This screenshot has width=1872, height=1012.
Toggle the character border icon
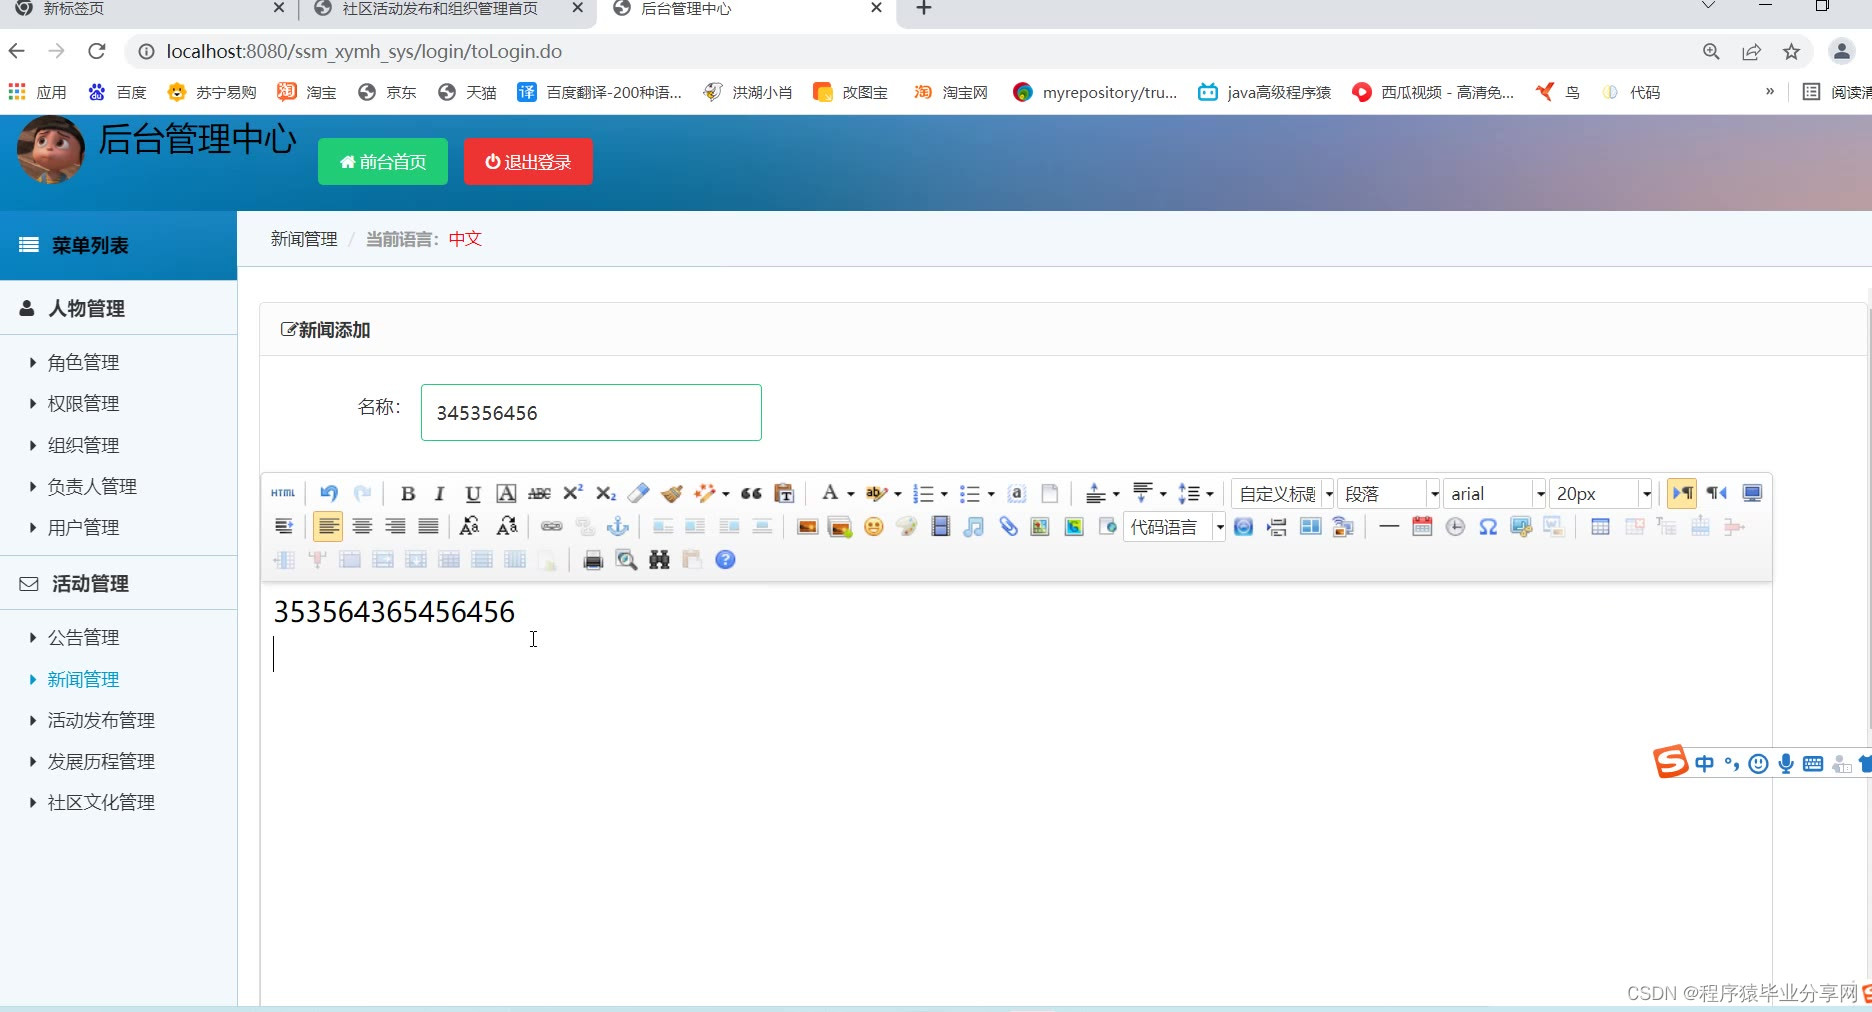point(506,493)
